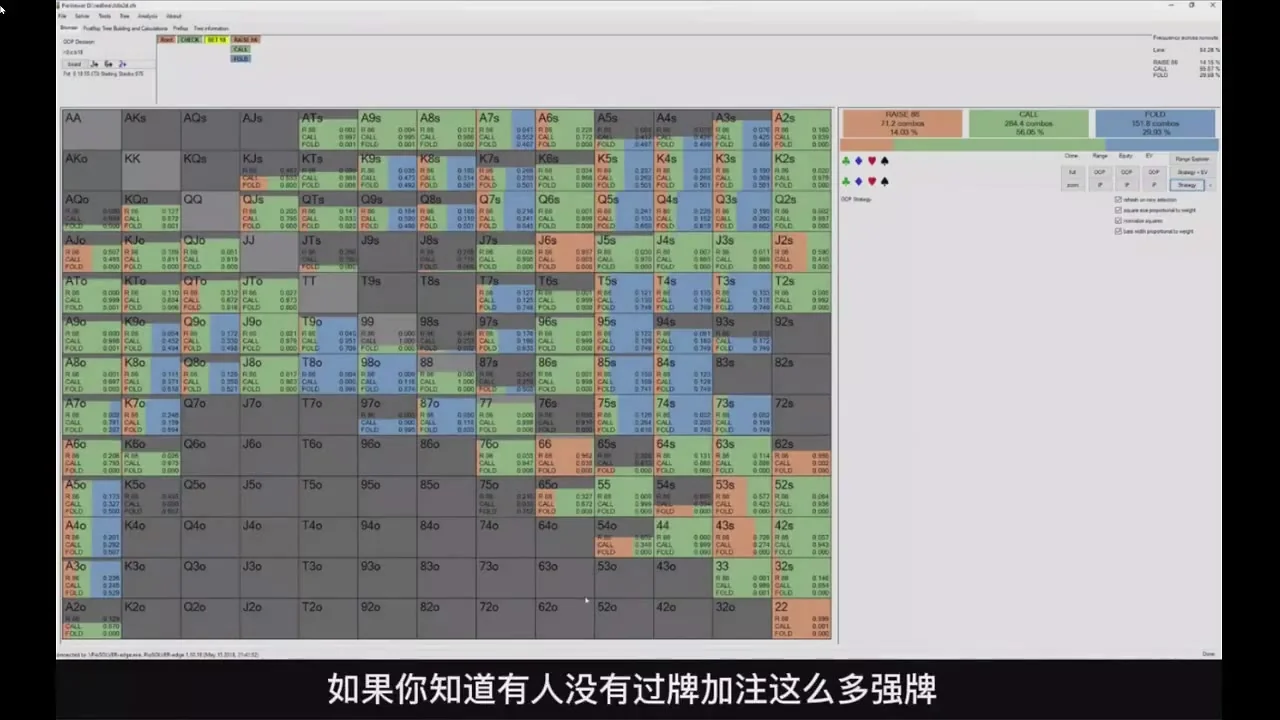Viewport: 1280px width, 720px height.
Task: Select the diamond suit in the lower suit row
Action: coord(859,181)
